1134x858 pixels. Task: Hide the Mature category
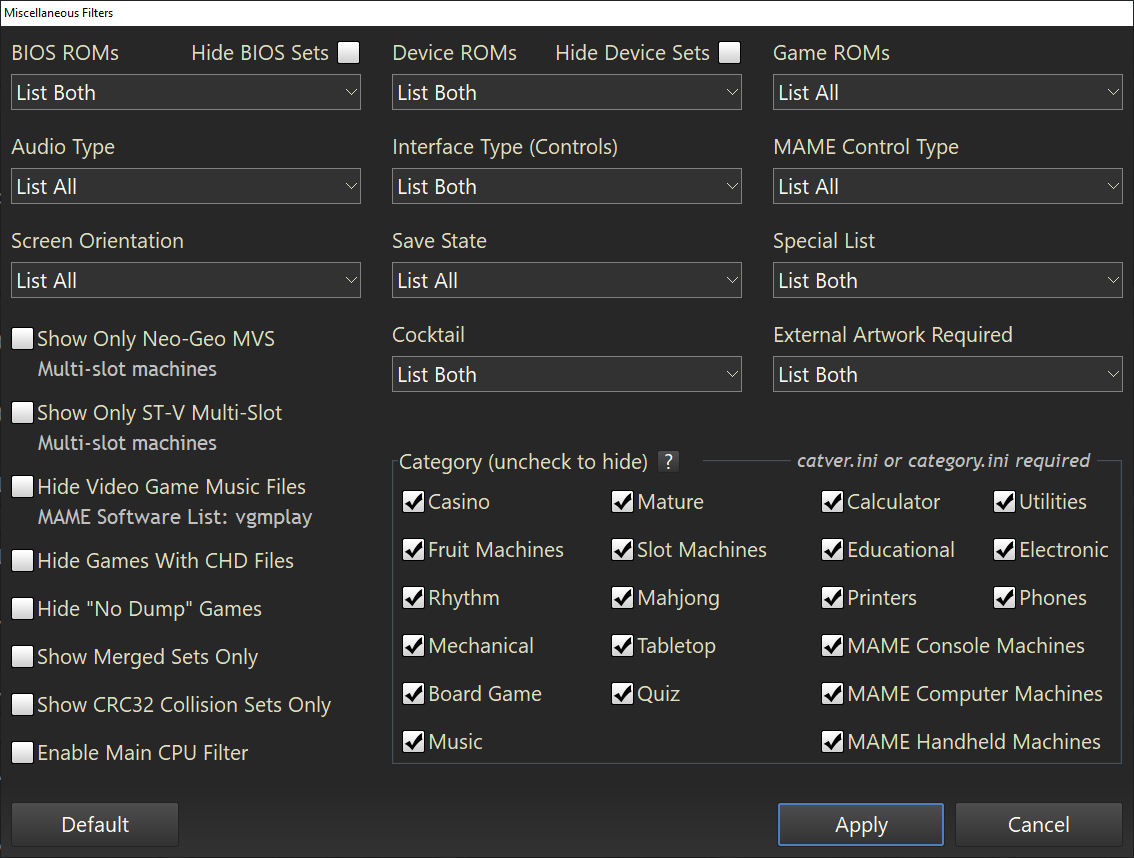623,502
